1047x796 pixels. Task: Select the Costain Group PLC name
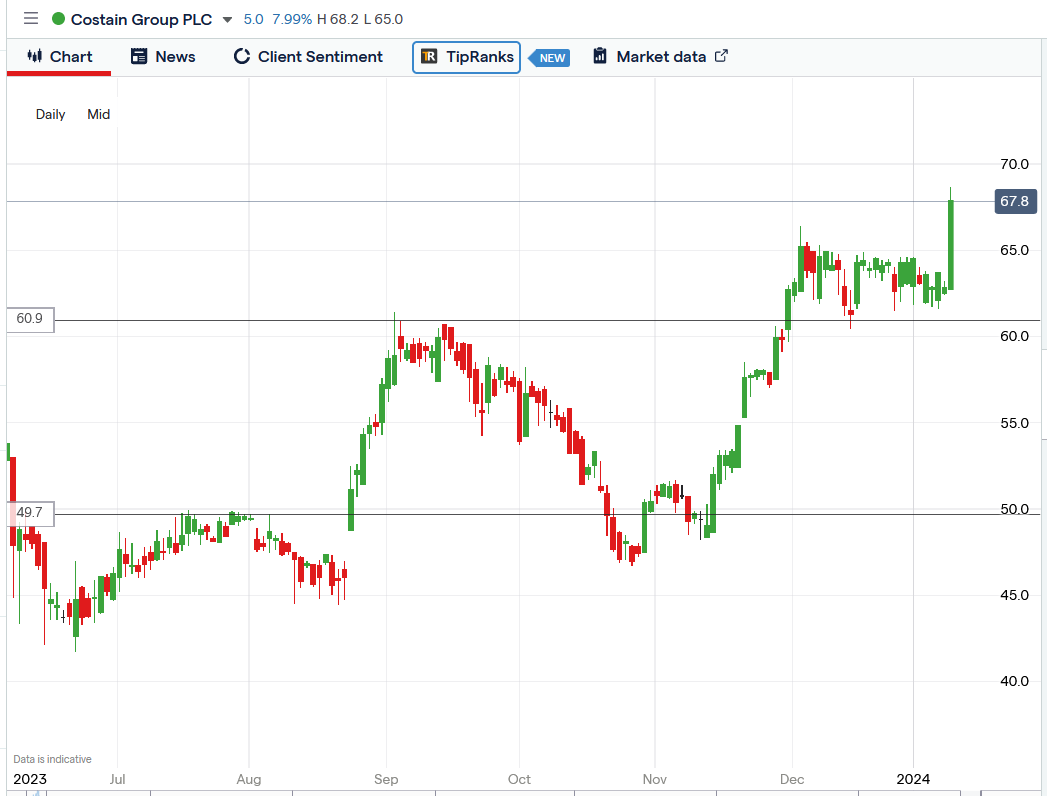coord(141,19)
